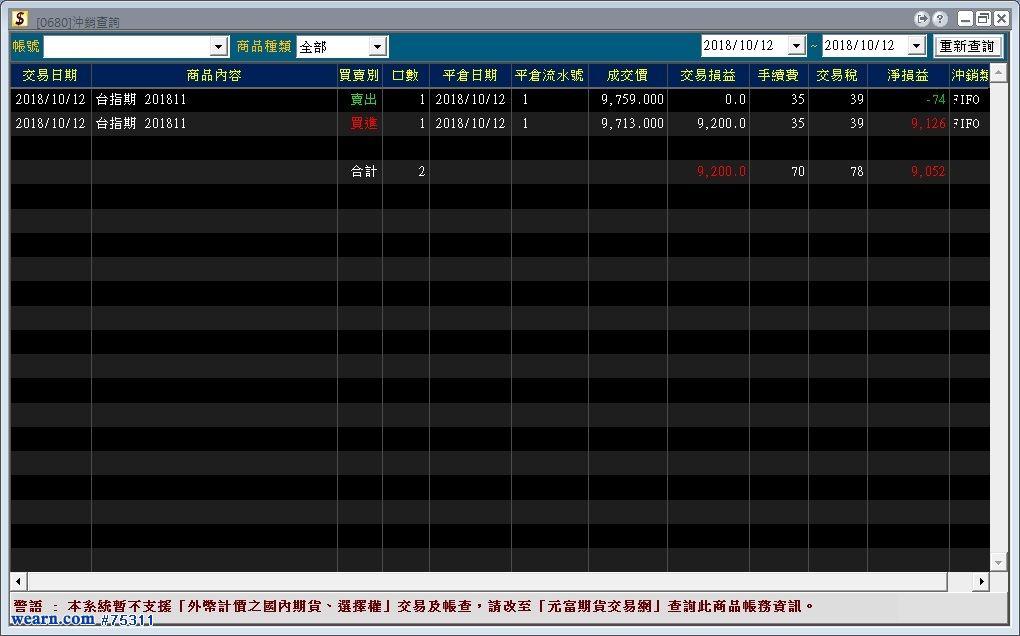Screen dimensions: 1020x636
Task: Click the 手續費 column header
Action: pyautogui.click(x=779, y=75)
